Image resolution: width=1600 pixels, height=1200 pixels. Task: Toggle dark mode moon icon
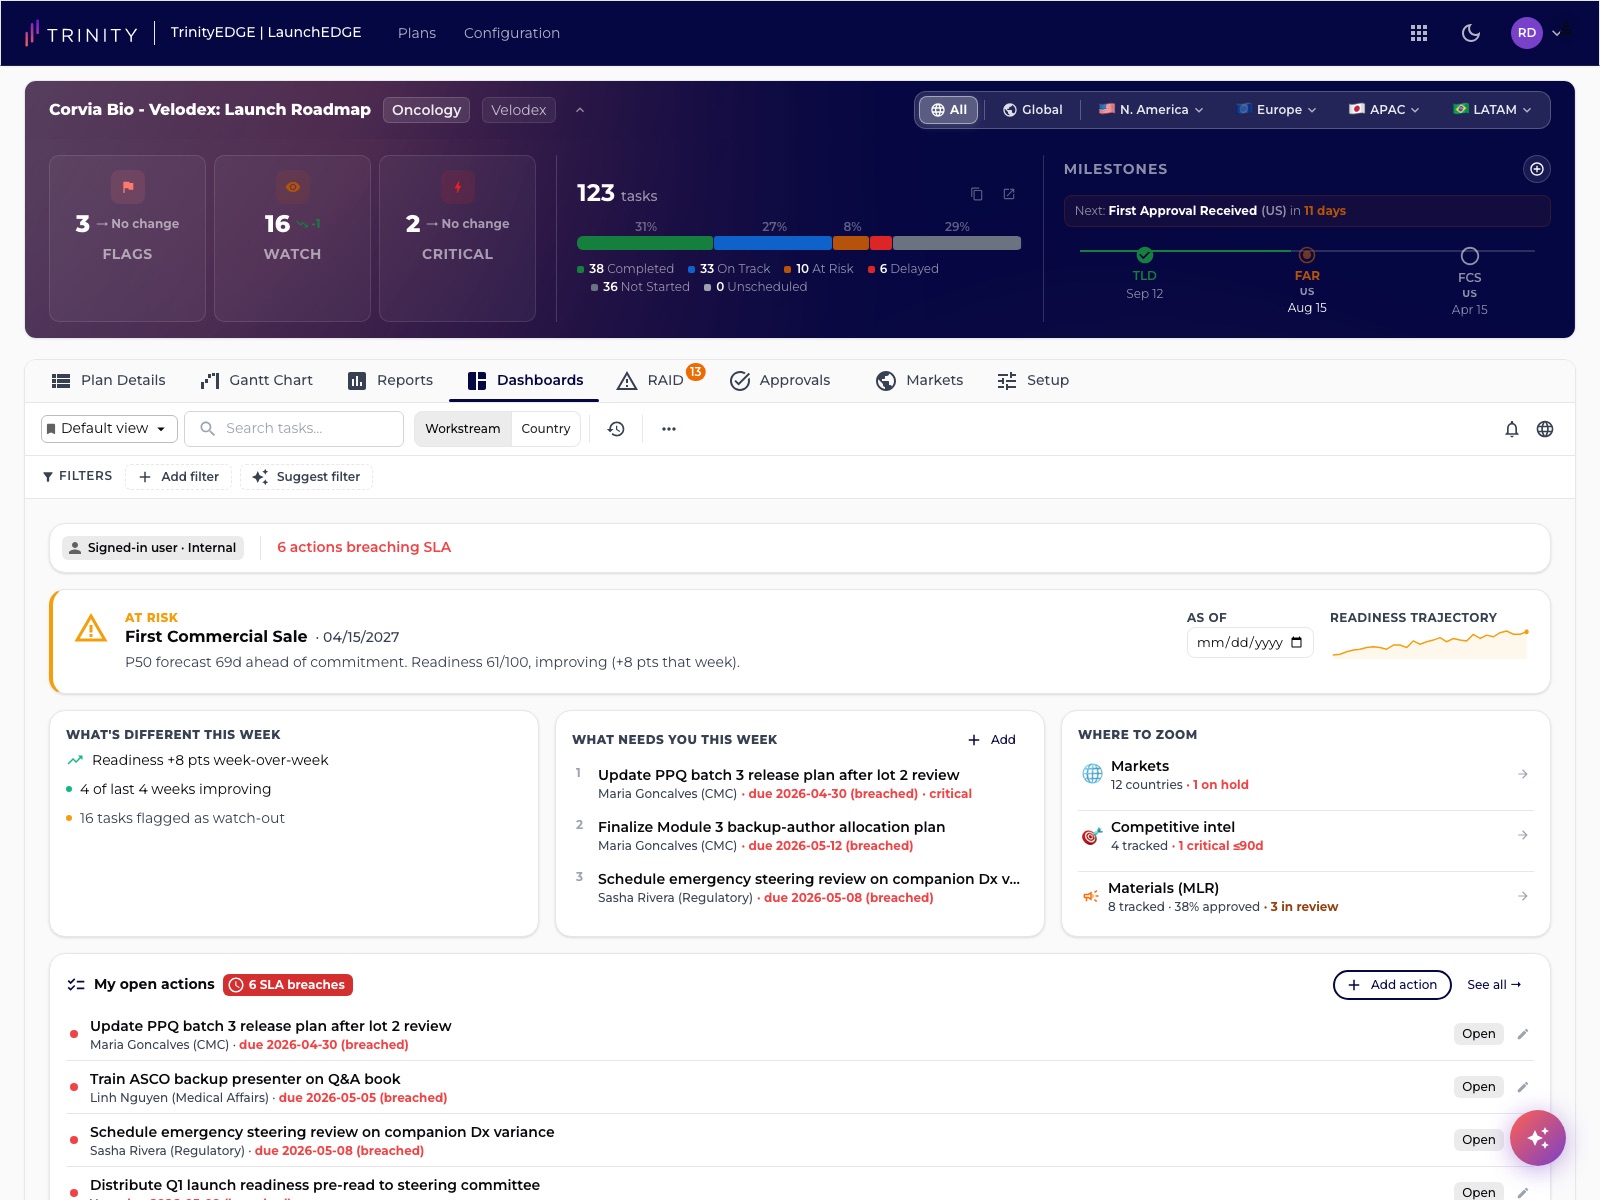[1470, 33]
